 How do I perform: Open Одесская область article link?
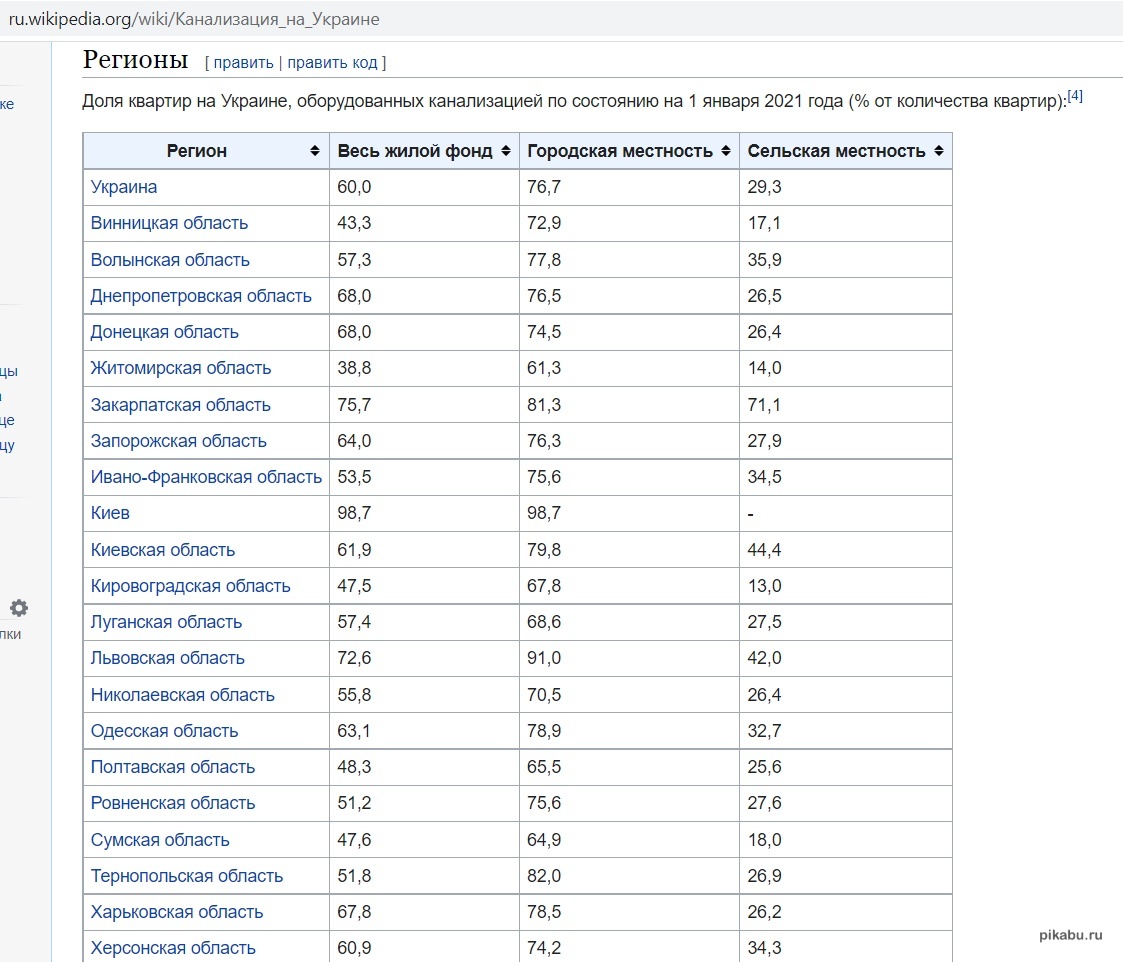pyautogui.click(x=164, y=731)
